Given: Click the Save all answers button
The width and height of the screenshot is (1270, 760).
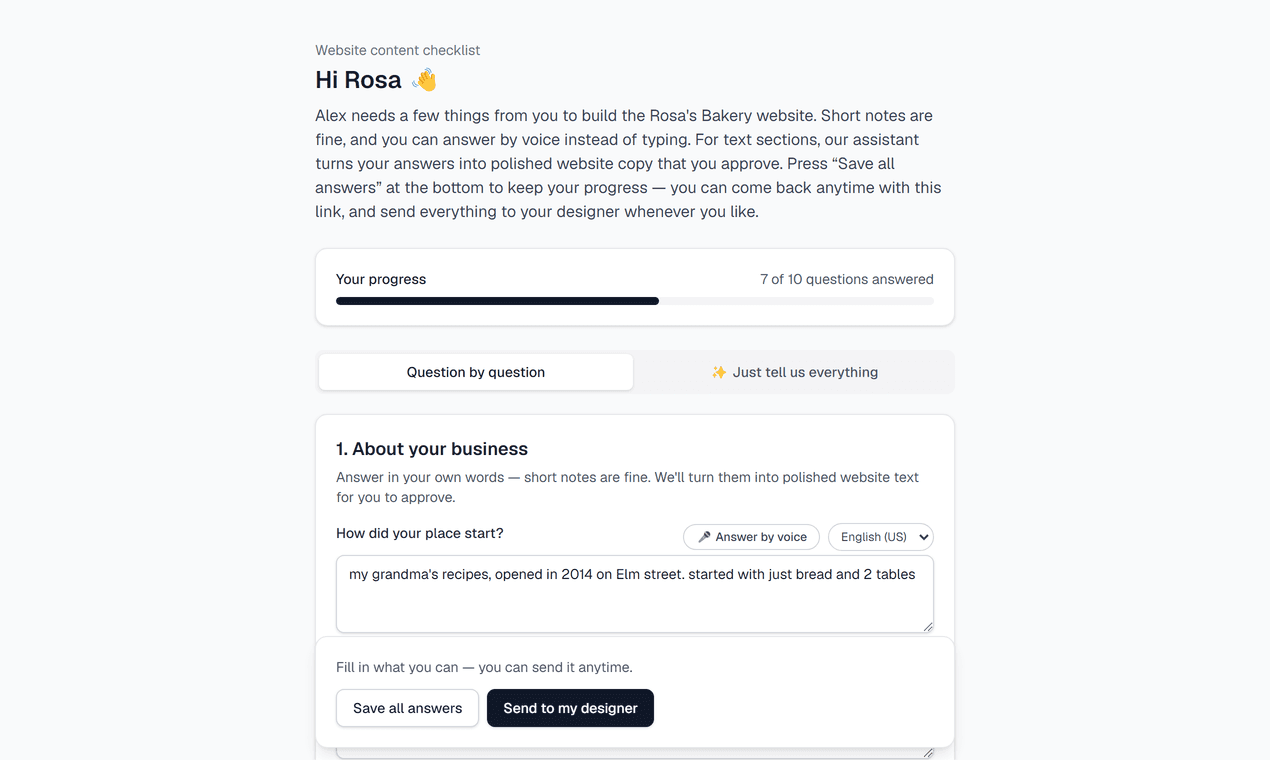Looking at the screenshot, I should click(408, 708).
